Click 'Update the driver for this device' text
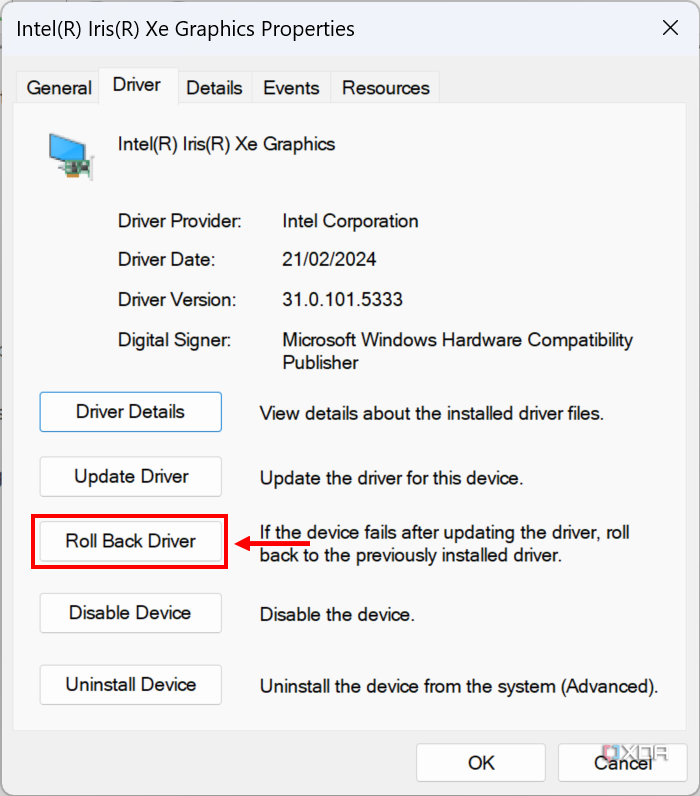Image resolution: width=700 pixels, height=796 pixels. point(391,478)
